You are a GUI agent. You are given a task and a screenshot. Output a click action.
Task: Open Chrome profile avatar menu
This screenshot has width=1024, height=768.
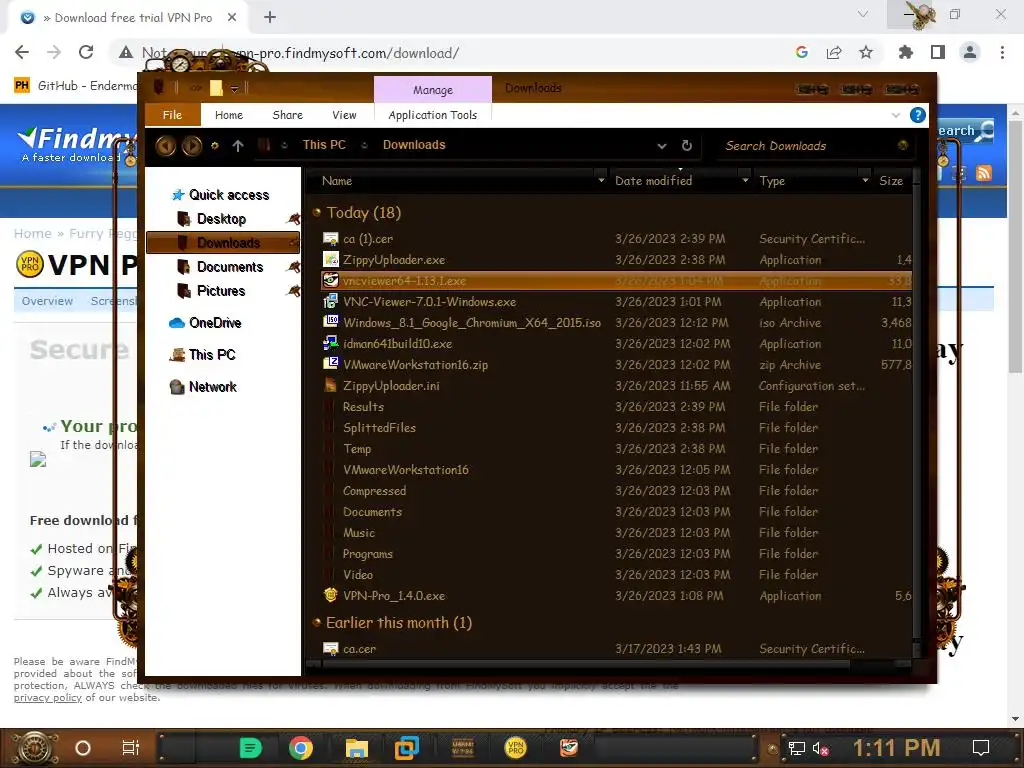coord(970,52)
